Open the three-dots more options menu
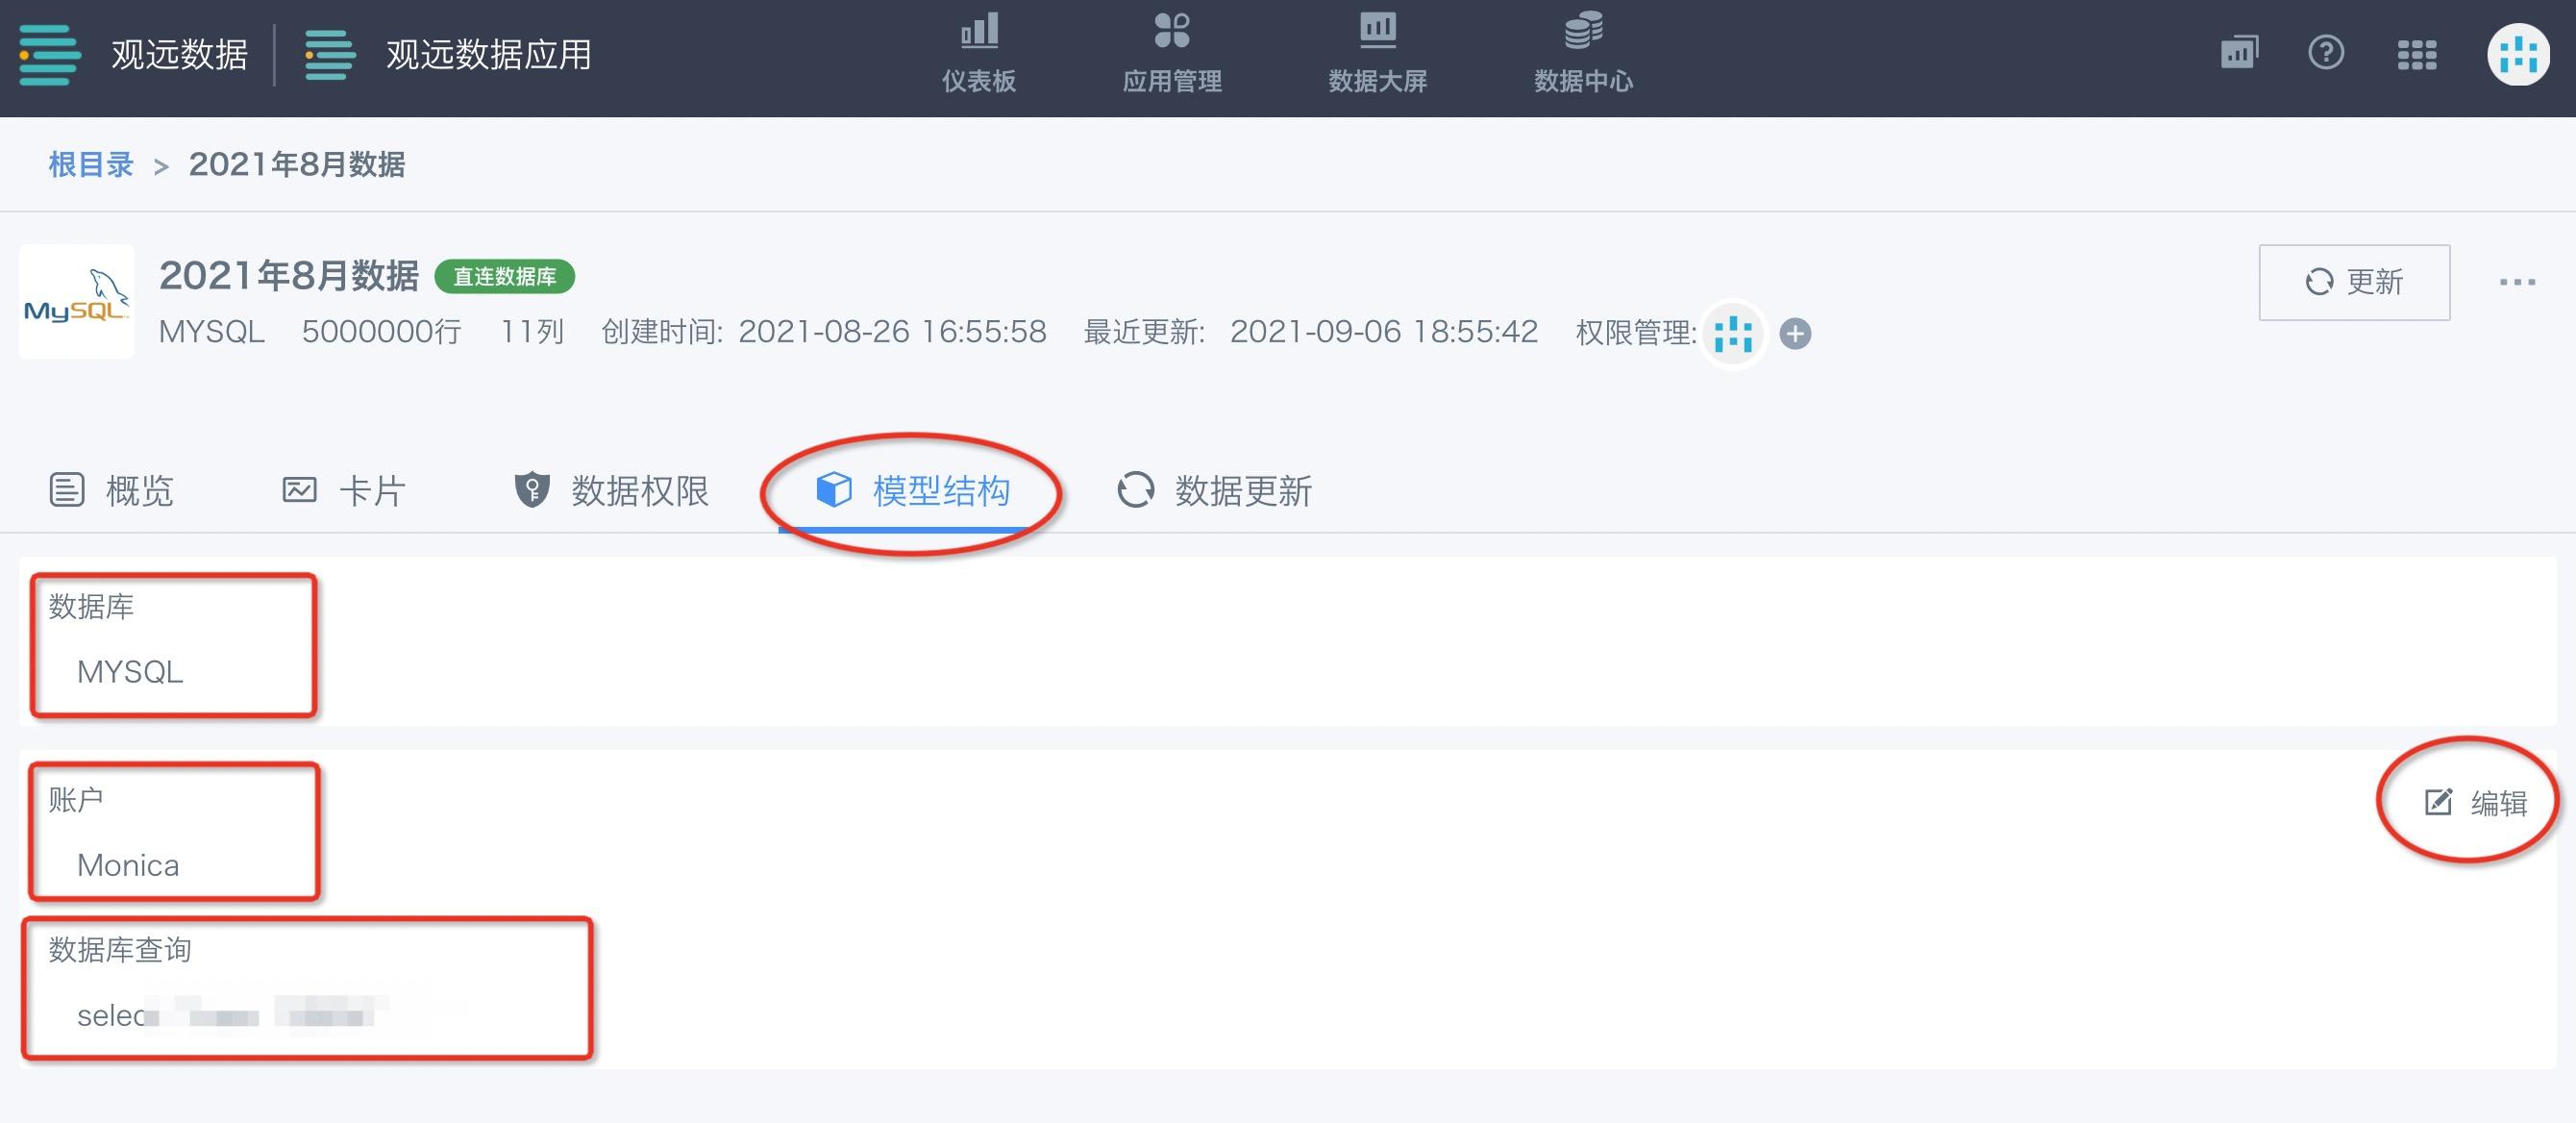Image resolution: width=2576 pixels, height=1123 pixels. point(2516,282)
